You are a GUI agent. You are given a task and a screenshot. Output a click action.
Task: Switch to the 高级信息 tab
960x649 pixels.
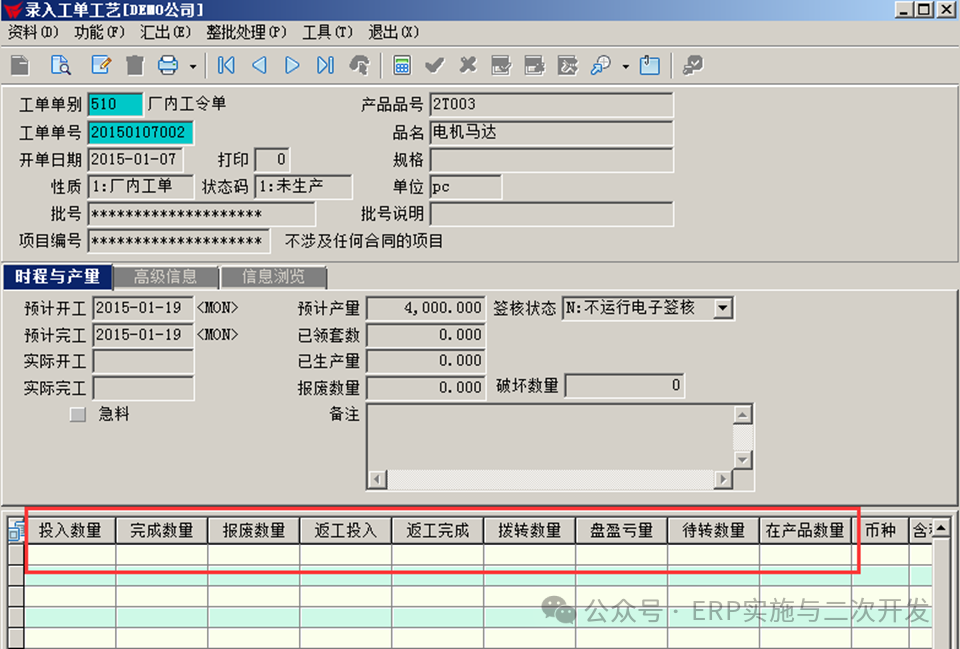click(165, 277)
